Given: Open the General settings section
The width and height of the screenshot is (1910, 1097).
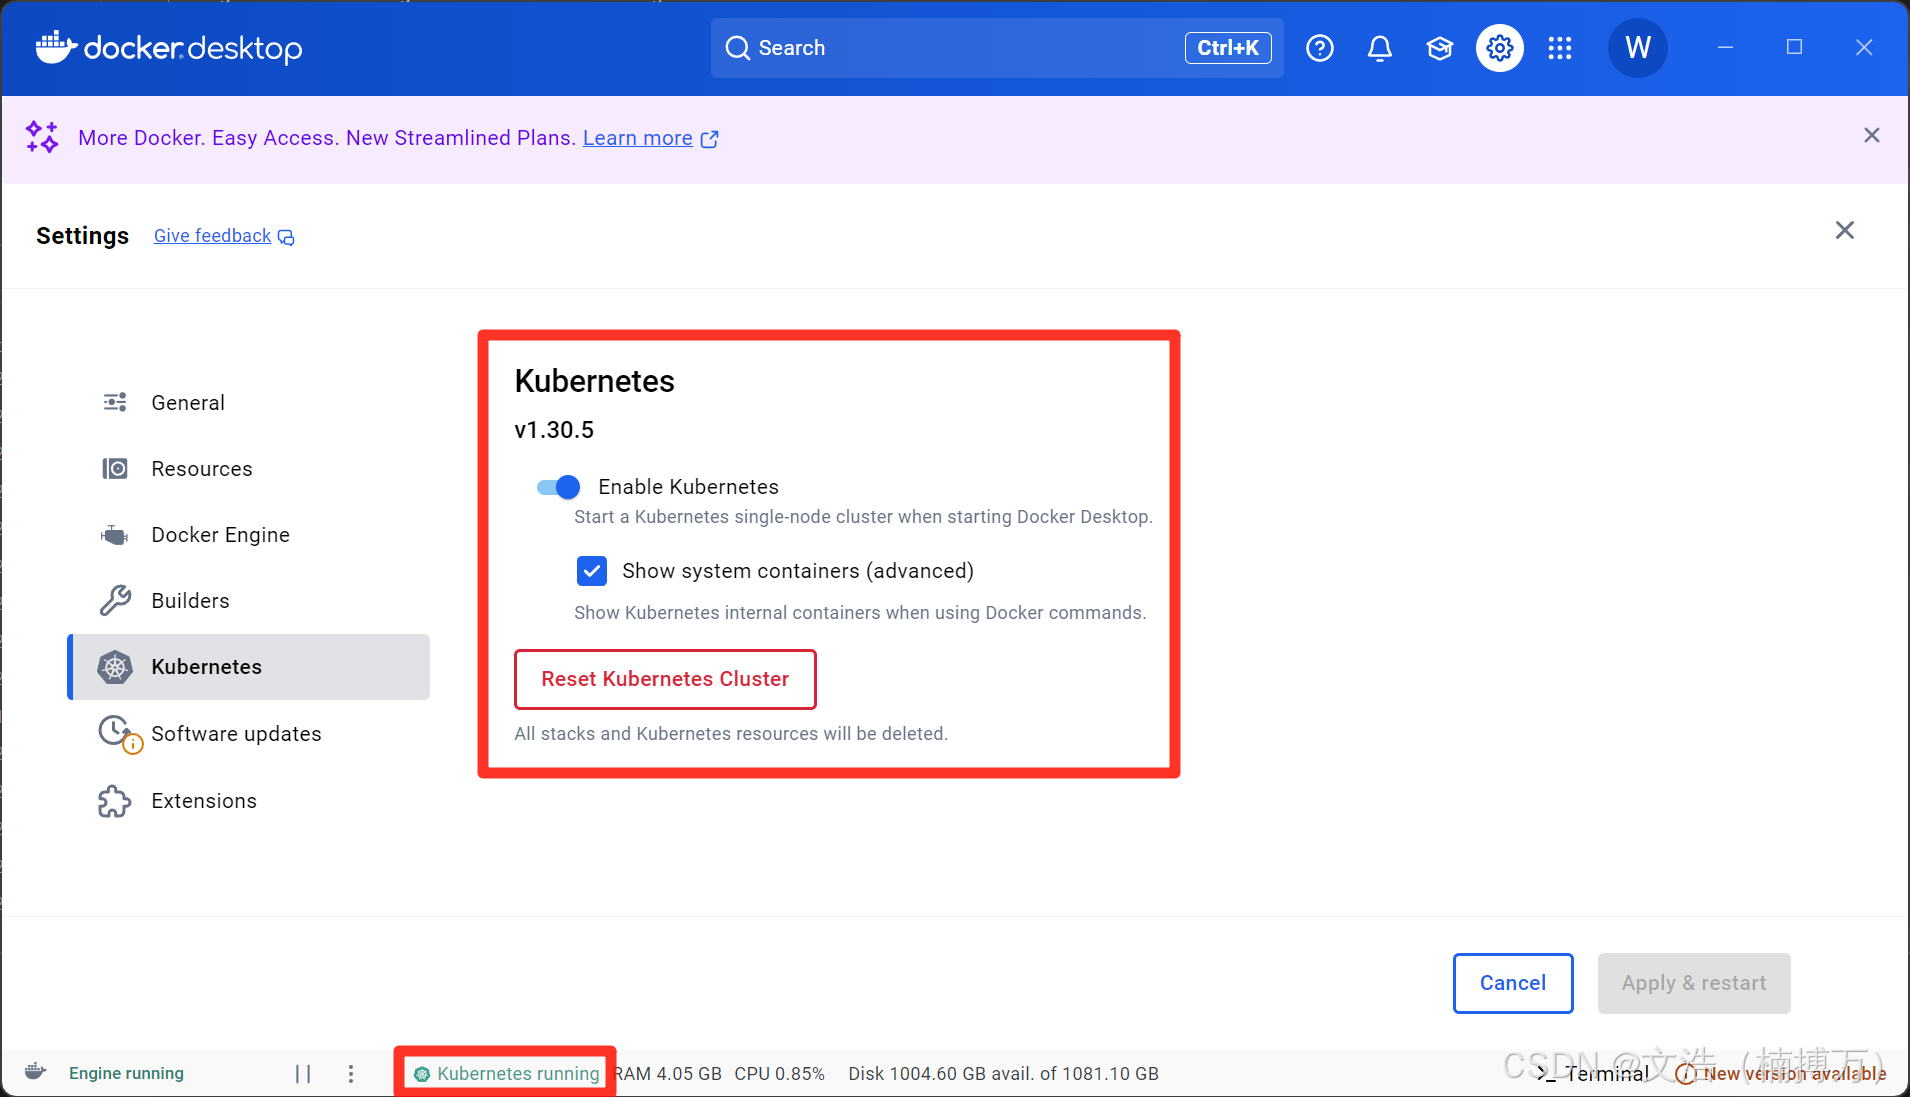Looking at the screenshot, I should pos(248,402).
